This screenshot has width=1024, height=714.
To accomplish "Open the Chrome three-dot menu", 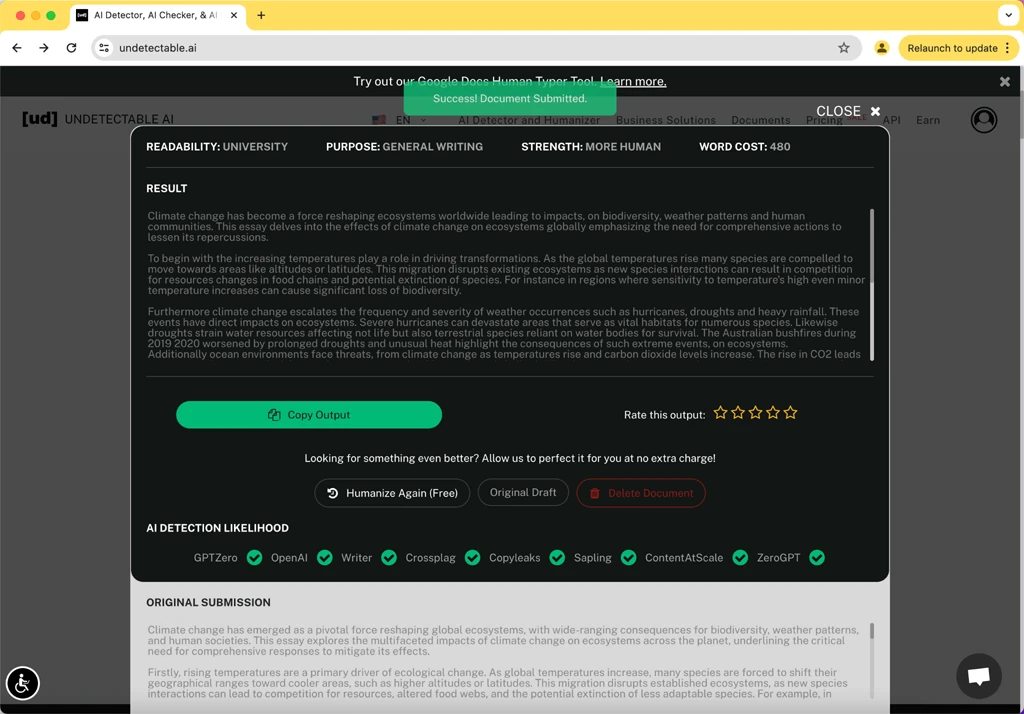I will click(1008, 48).
